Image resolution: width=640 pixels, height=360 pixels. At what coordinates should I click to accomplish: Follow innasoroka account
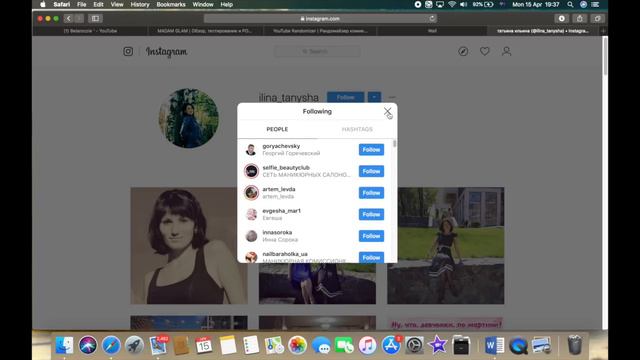coord(371,236)
